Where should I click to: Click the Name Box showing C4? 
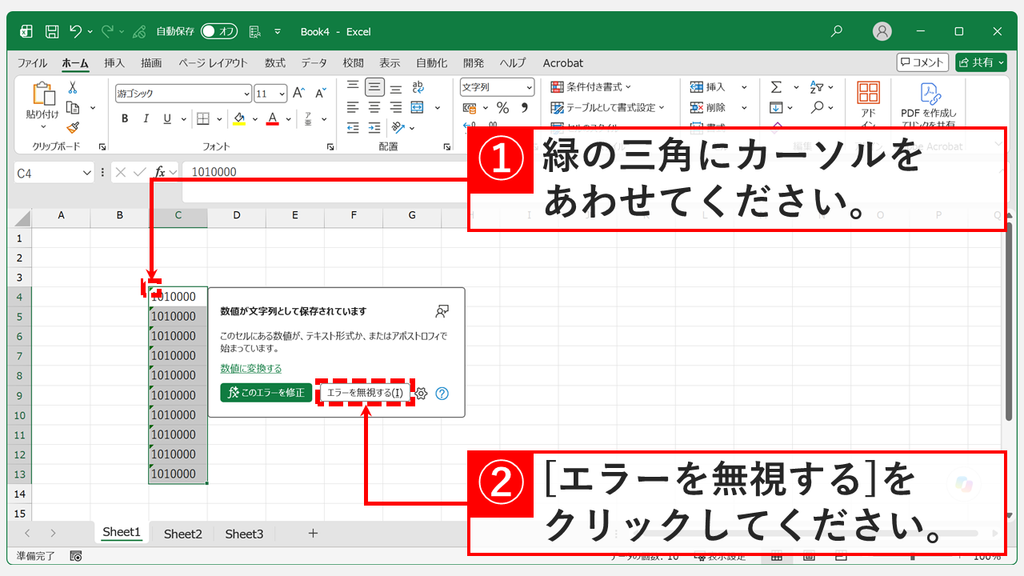[x=54, y=173]
